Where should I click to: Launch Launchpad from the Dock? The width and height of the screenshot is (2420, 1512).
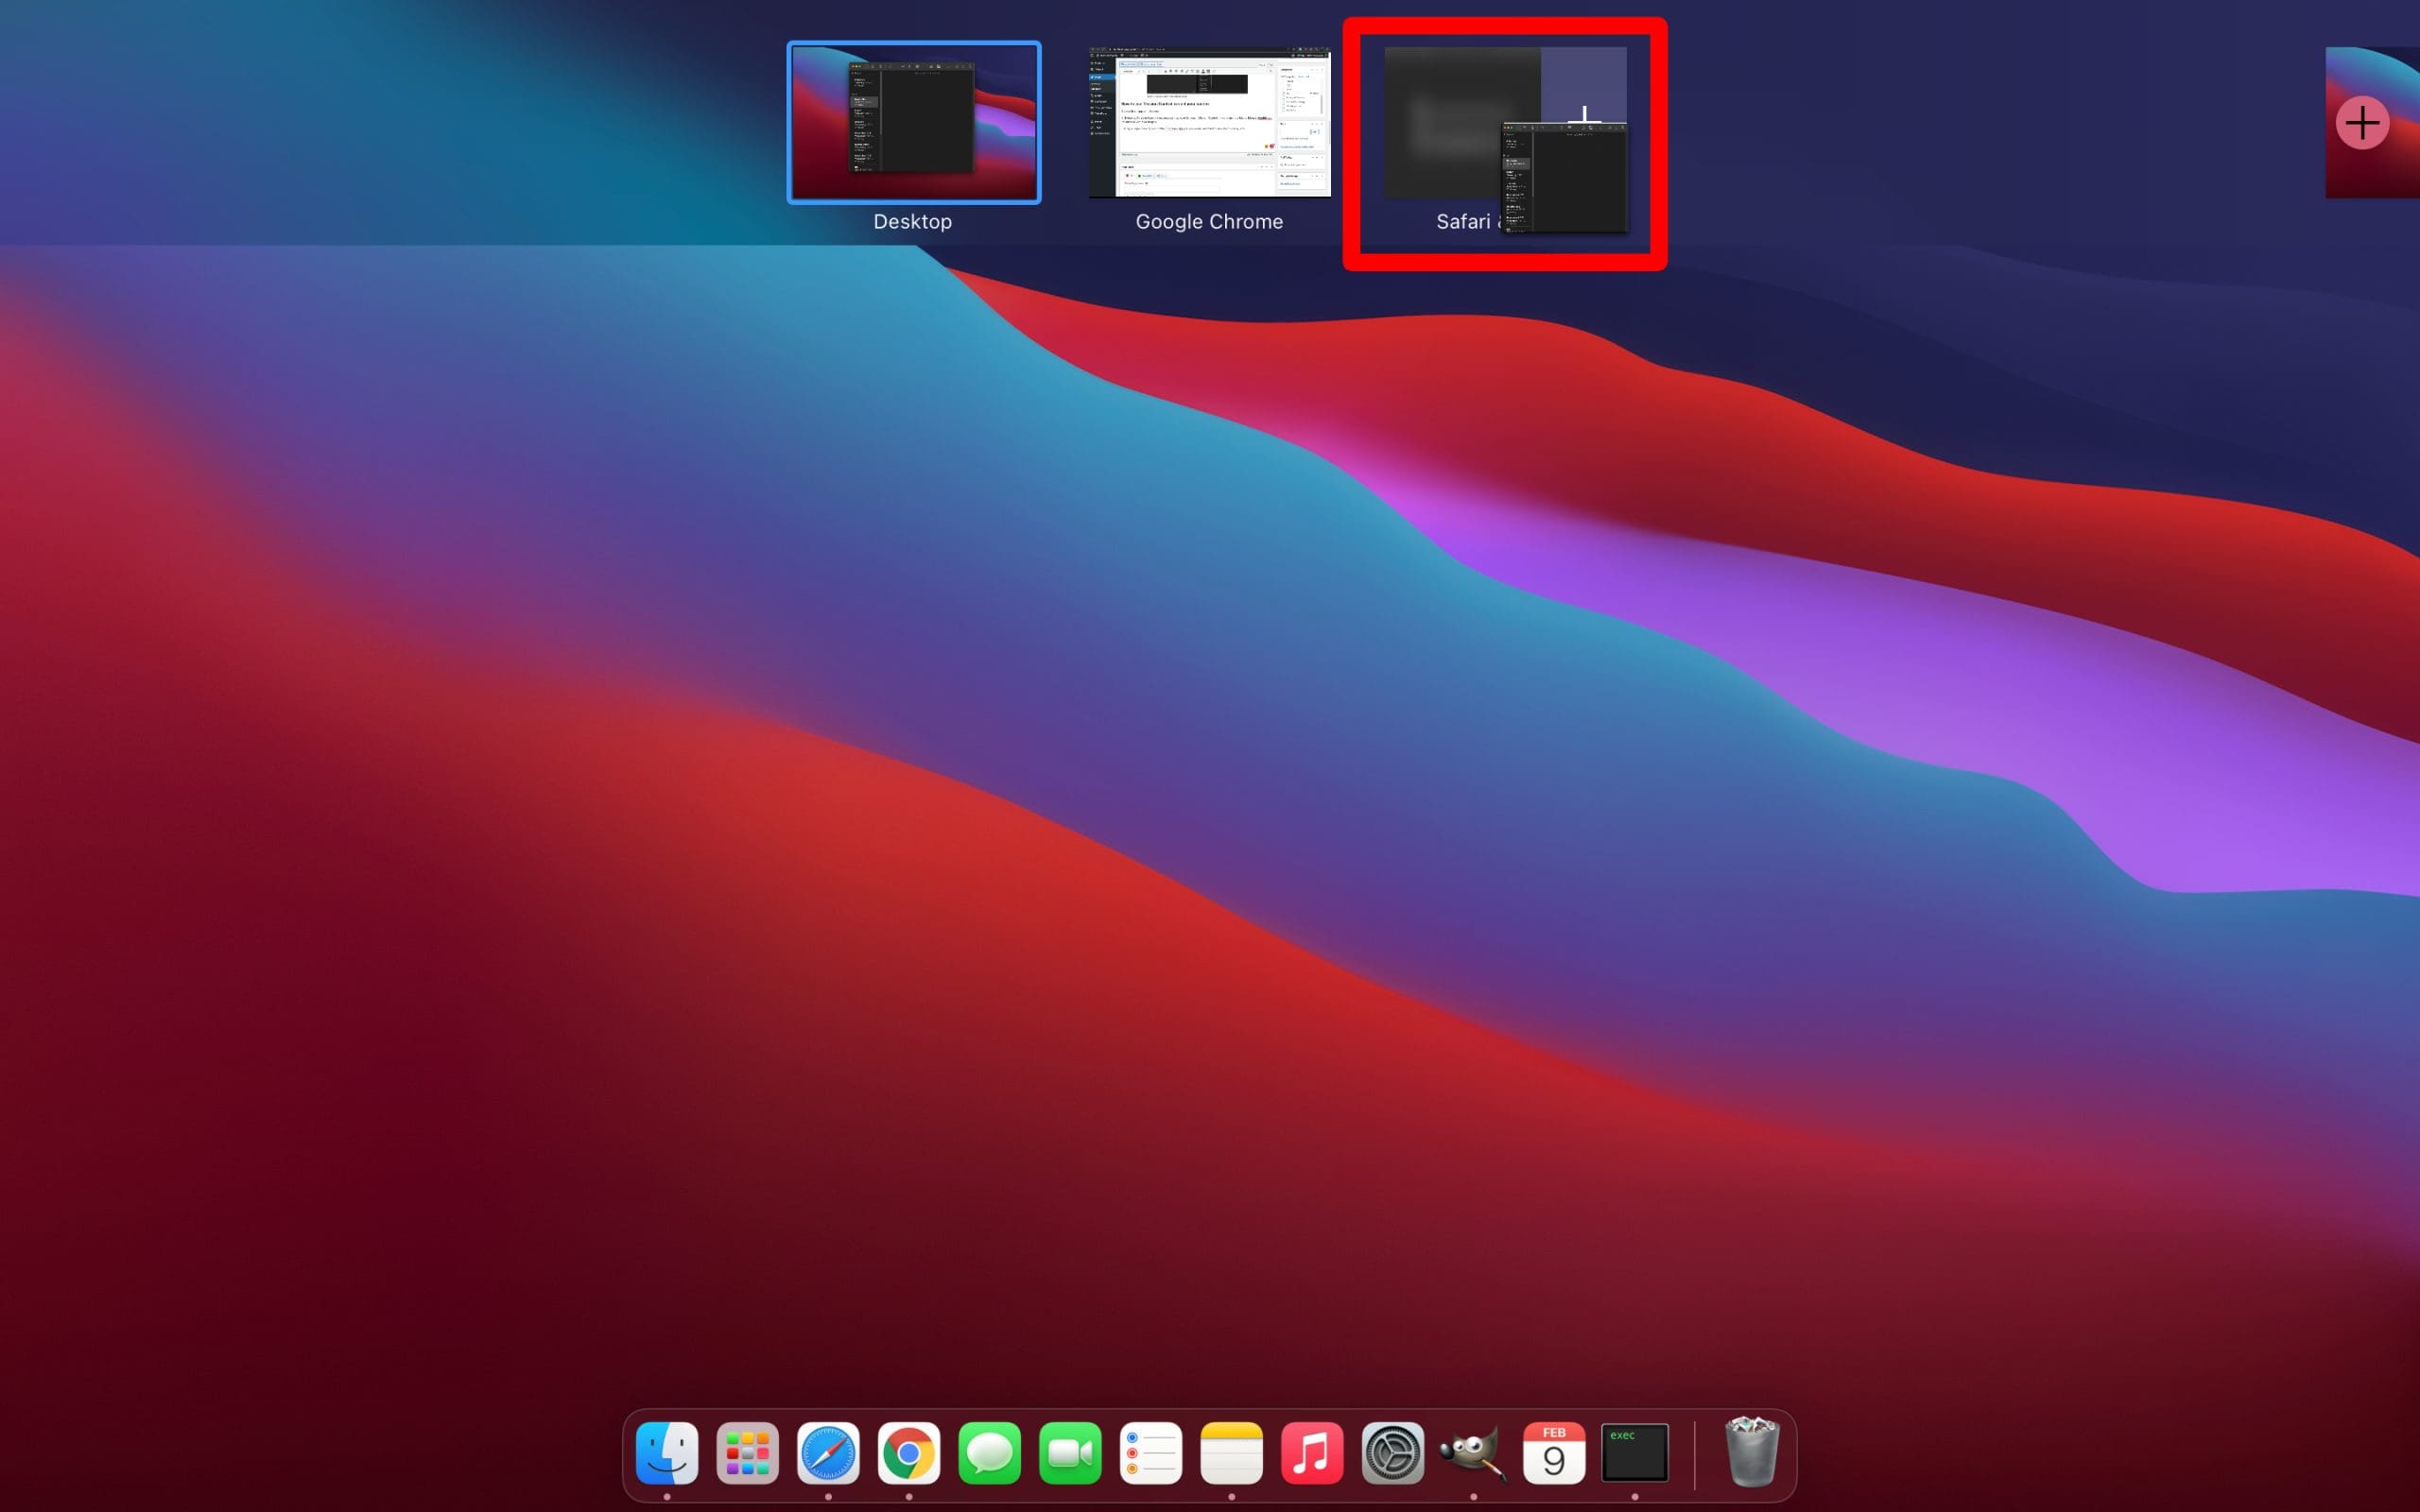pos(747,1452)
